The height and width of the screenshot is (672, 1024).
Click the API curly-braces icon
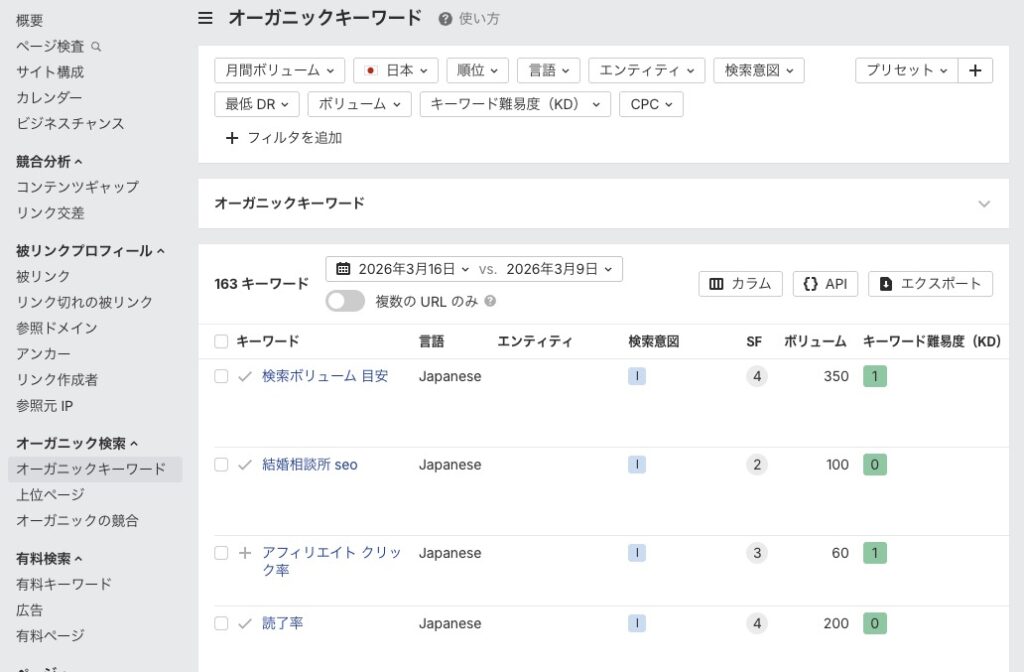[x=809, y=283]
